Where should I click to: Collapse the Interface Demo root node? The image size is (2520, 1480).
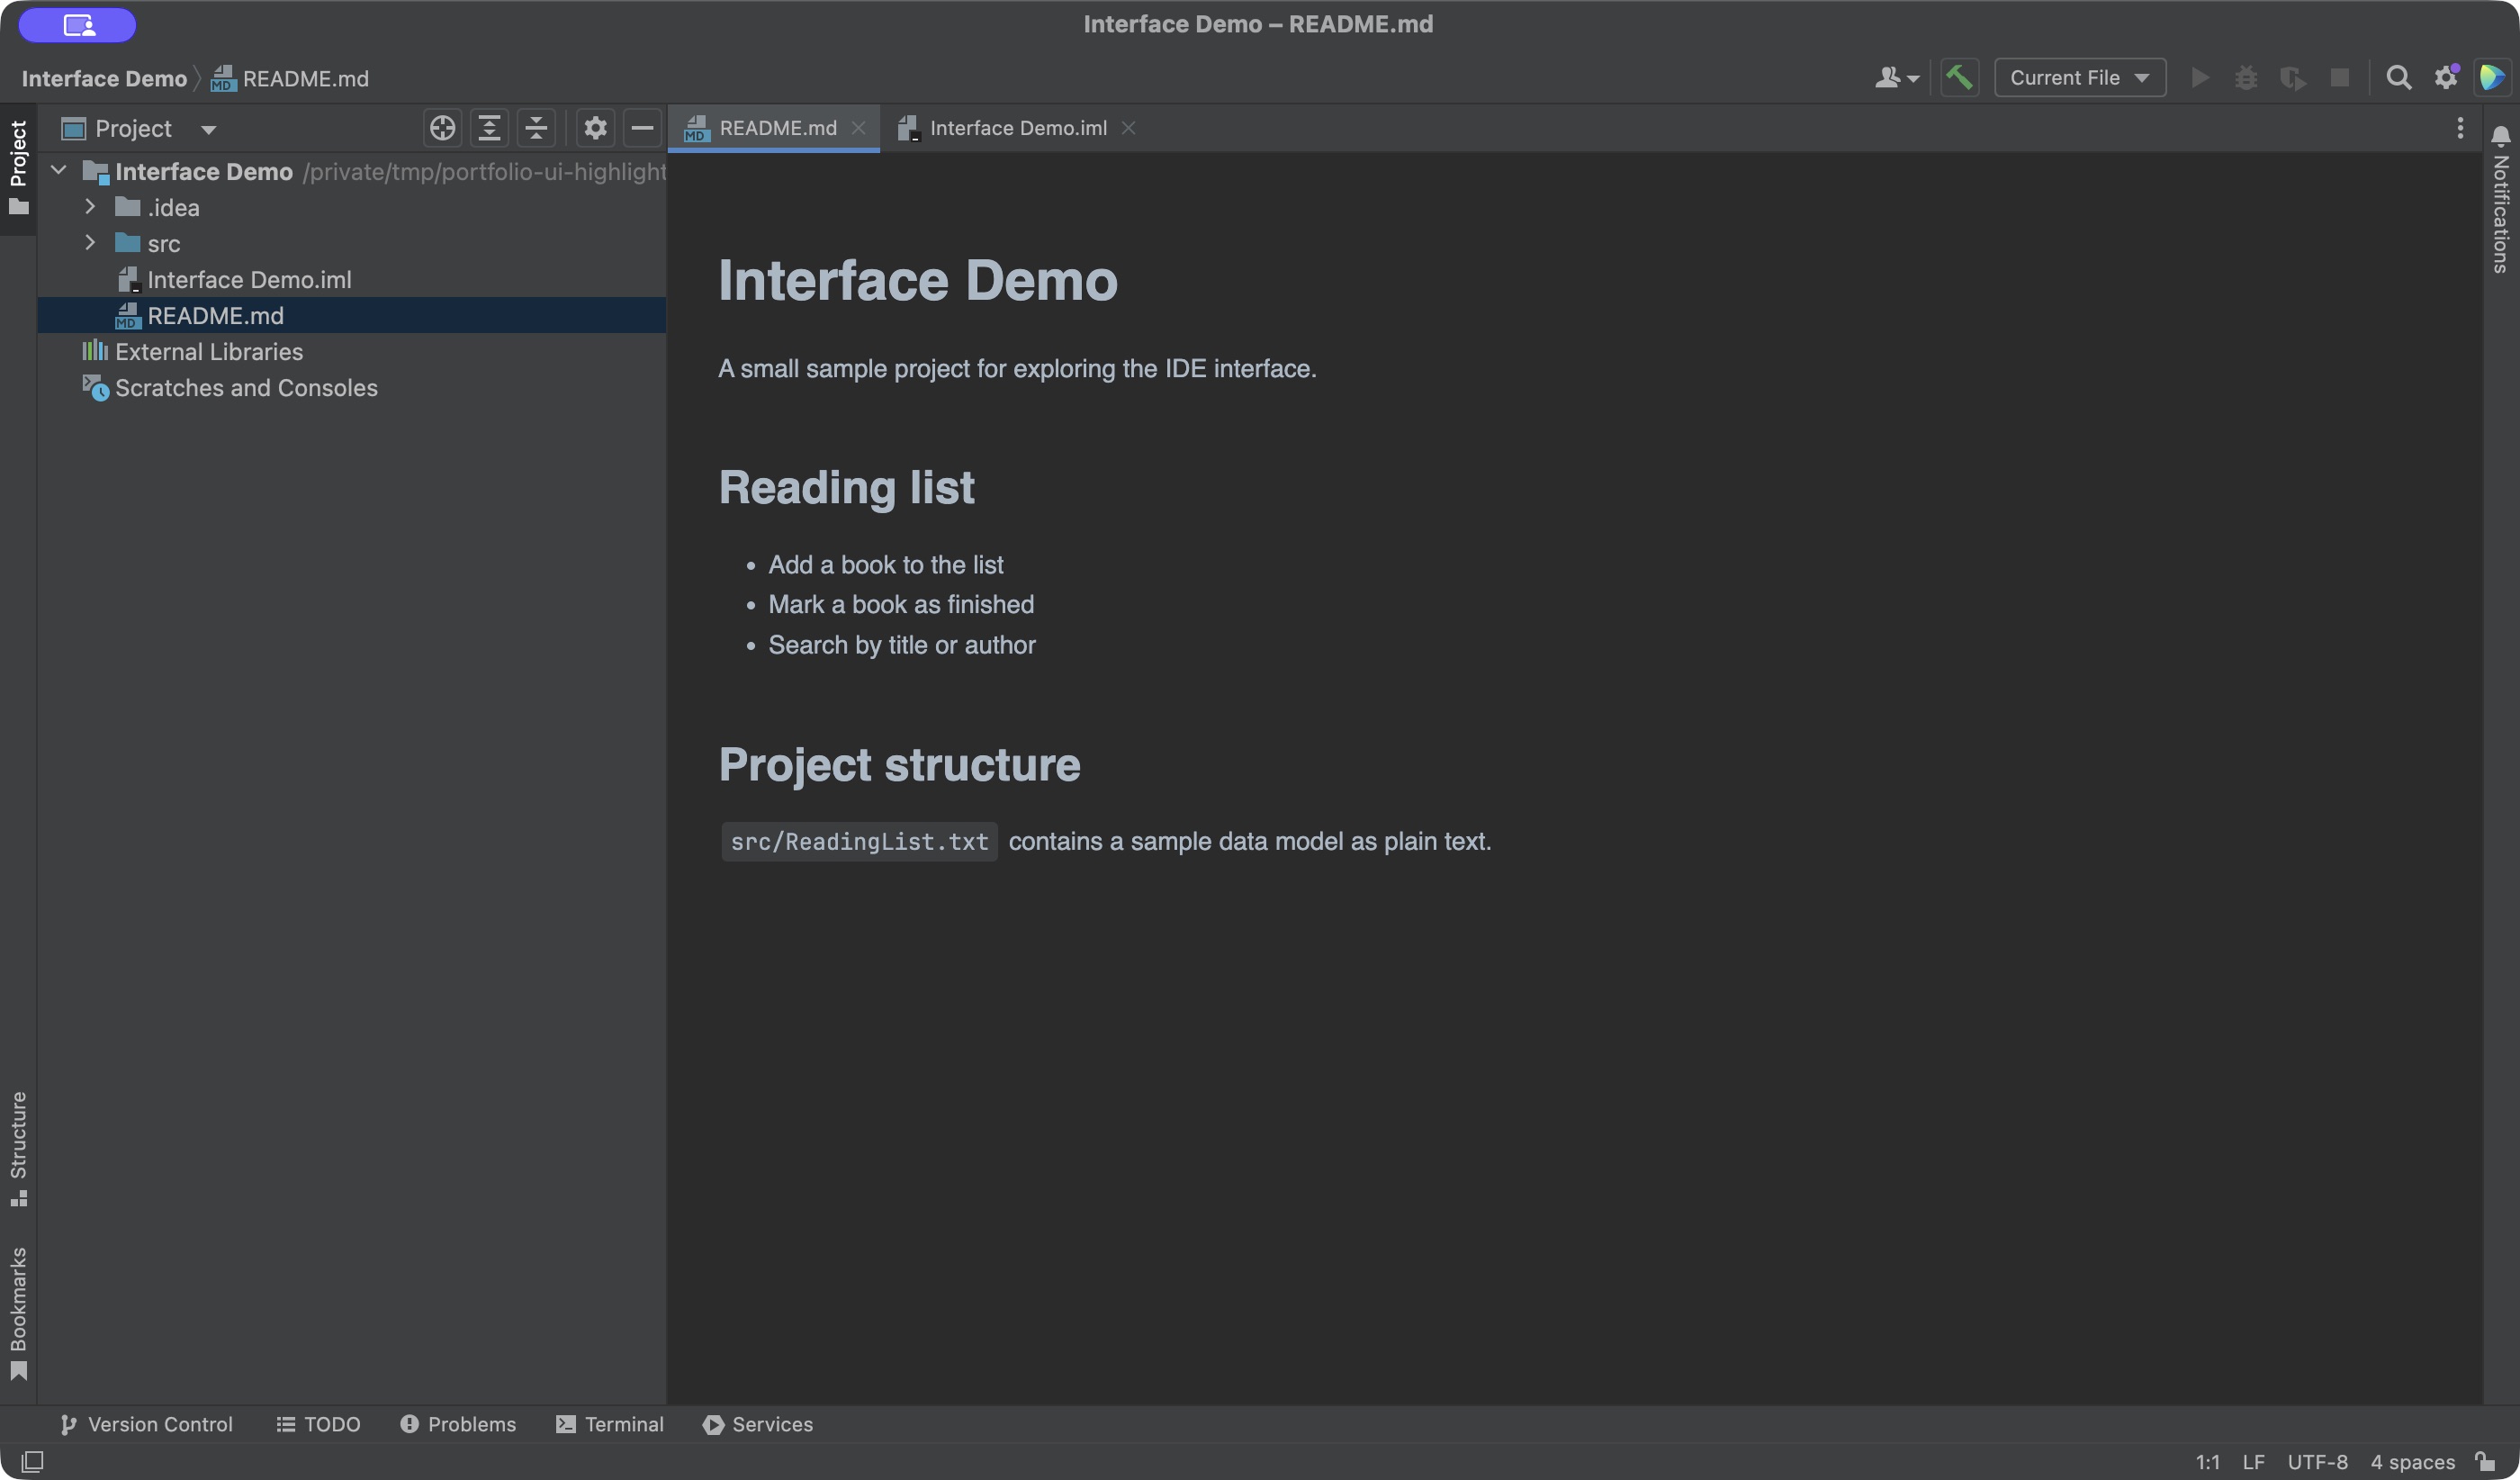[58, 171]
